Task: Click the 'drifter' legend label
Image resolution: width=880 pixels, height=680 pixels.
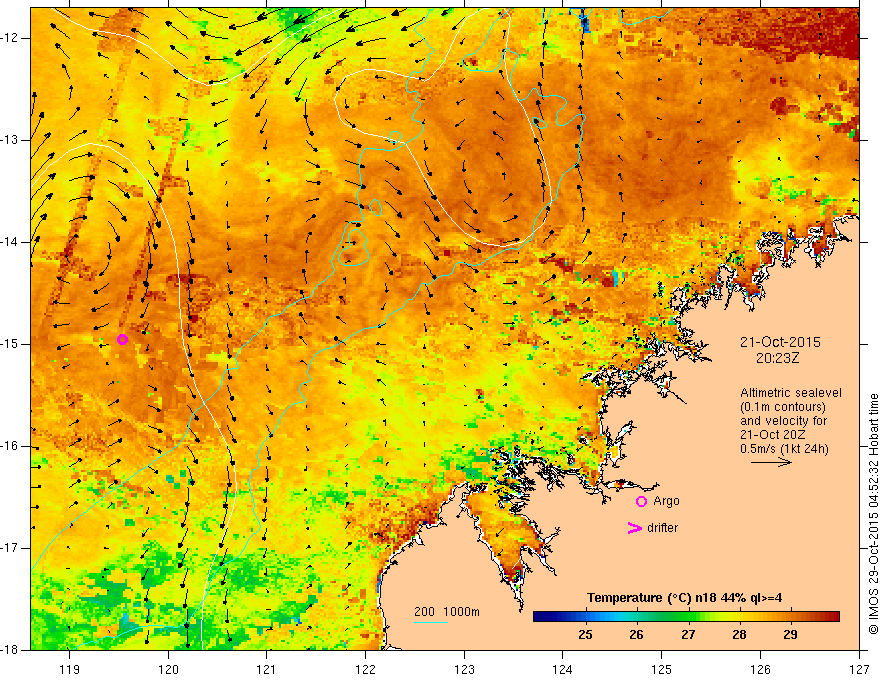Action: (662, 528)
